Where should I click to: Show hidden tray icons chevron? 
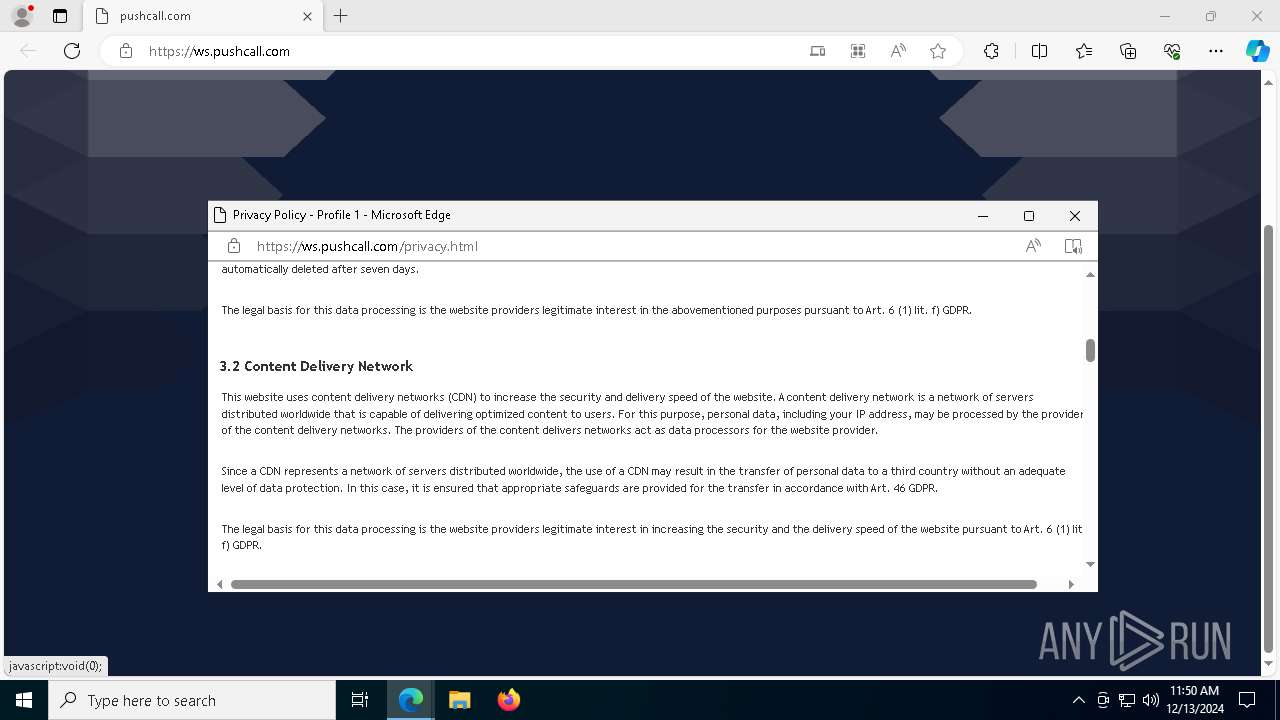click(x=1078, y=700)
